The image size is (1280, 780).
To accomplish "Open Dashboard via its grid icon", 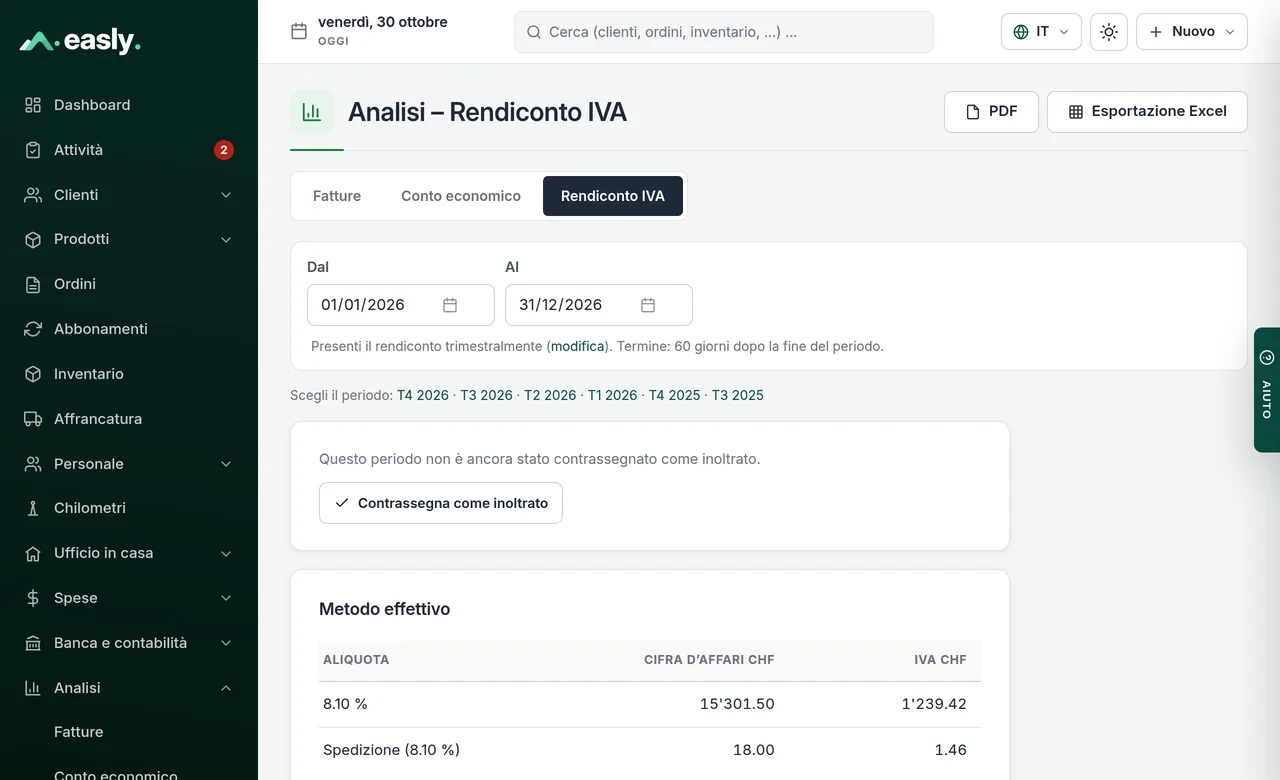I will (33, 105).
